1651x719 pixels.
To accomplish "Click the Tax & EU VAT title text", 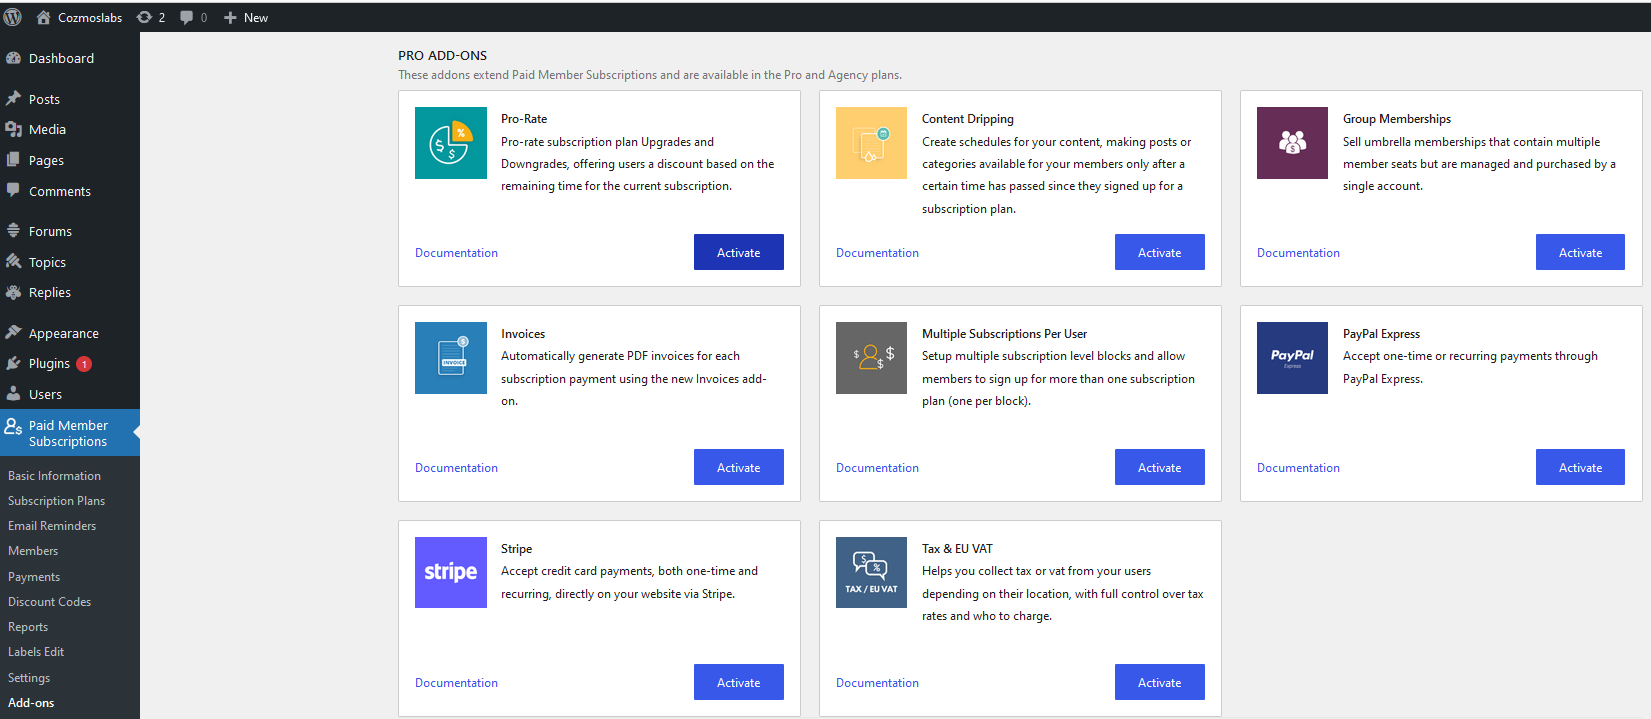I will pyautogui.click(x=957, y=549).
